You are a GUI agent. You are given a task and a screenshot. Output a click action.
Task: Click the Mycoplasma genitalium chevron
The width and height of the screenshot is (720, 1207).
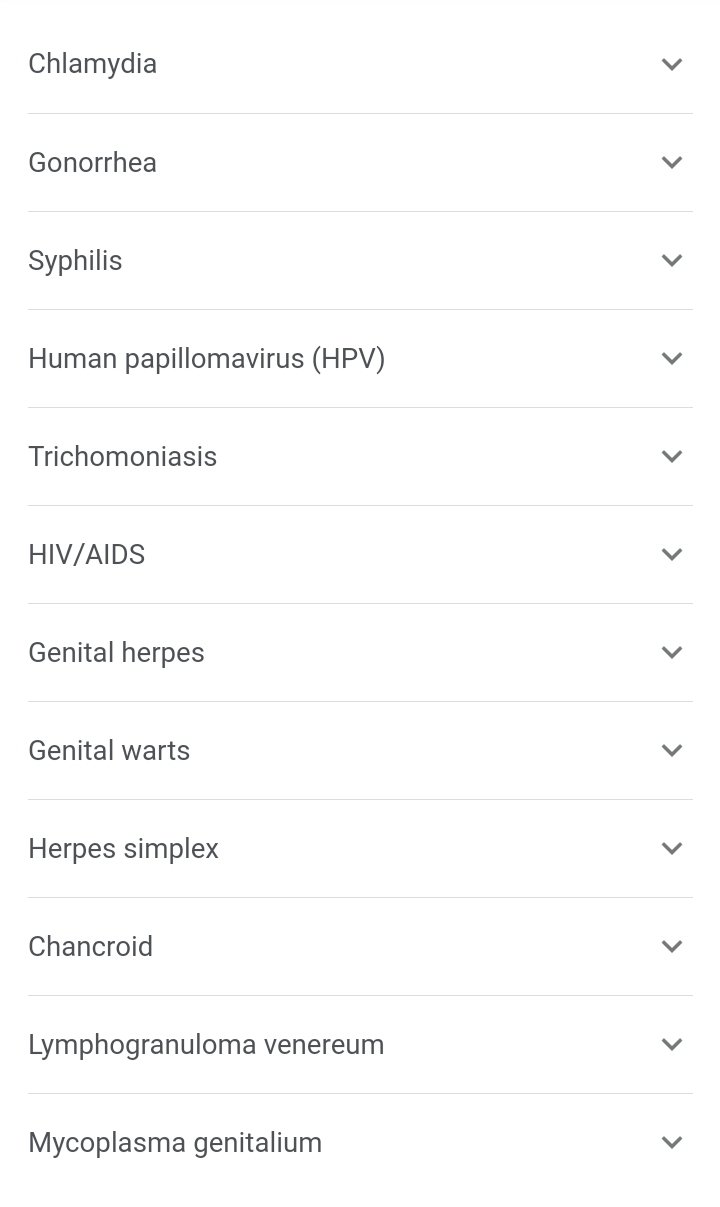tap(672, 1142)
